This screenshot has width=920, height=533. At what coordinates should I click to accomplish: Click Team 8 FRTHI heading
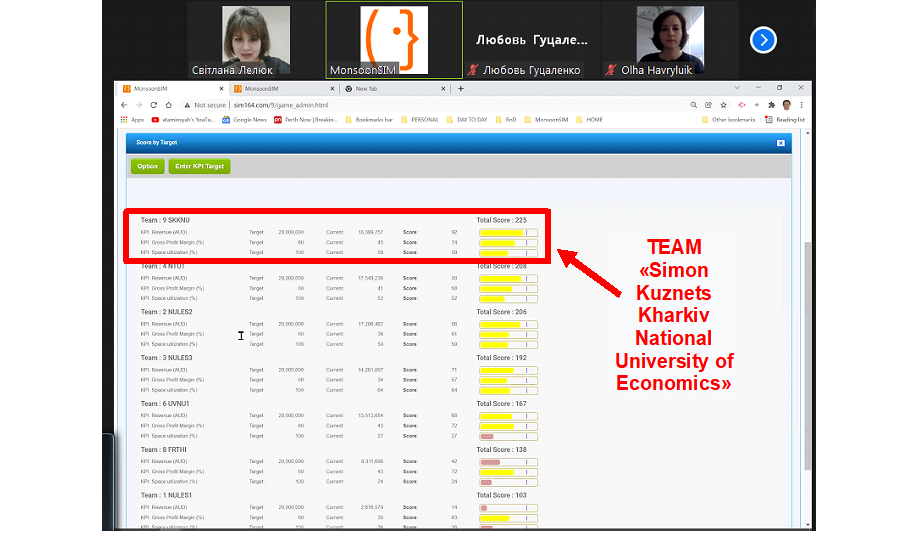coord(164,450)
